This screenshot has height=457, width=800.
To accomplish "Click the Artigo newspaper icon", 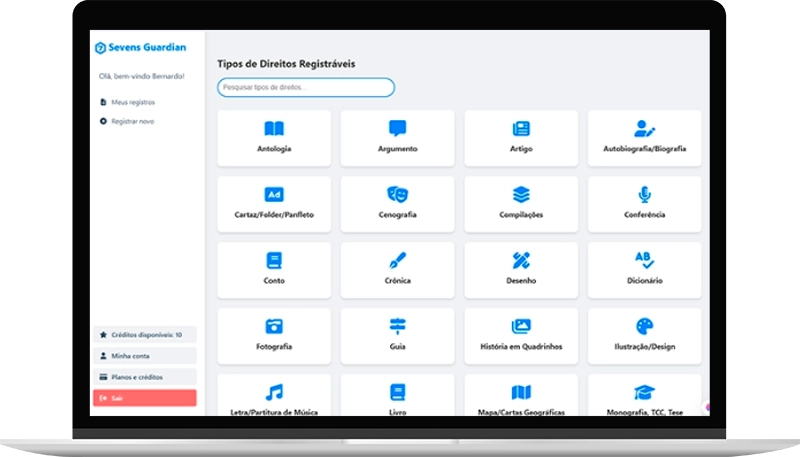I will (521, 129).
